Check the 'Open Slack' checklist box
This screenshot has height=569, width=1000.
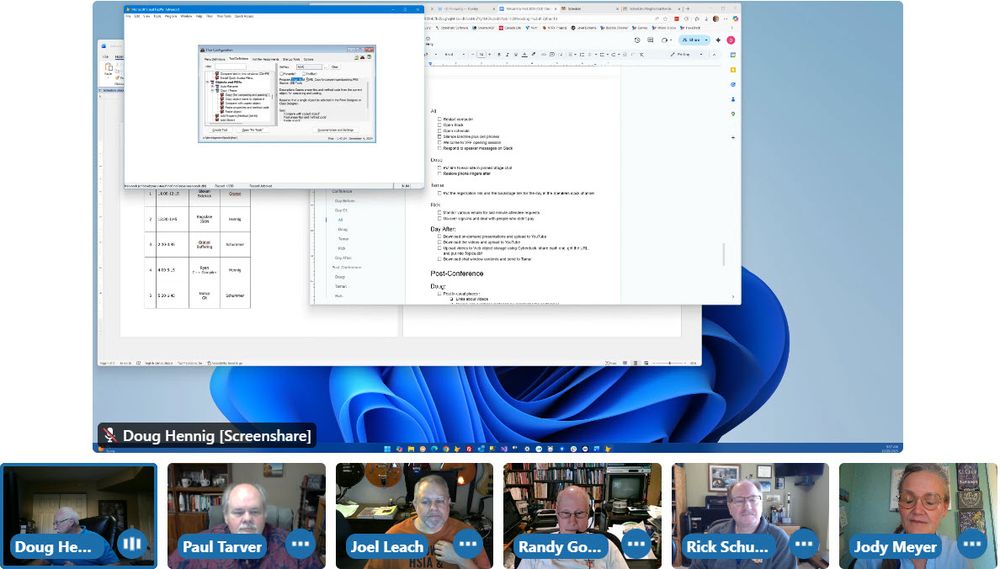point(439,125)
